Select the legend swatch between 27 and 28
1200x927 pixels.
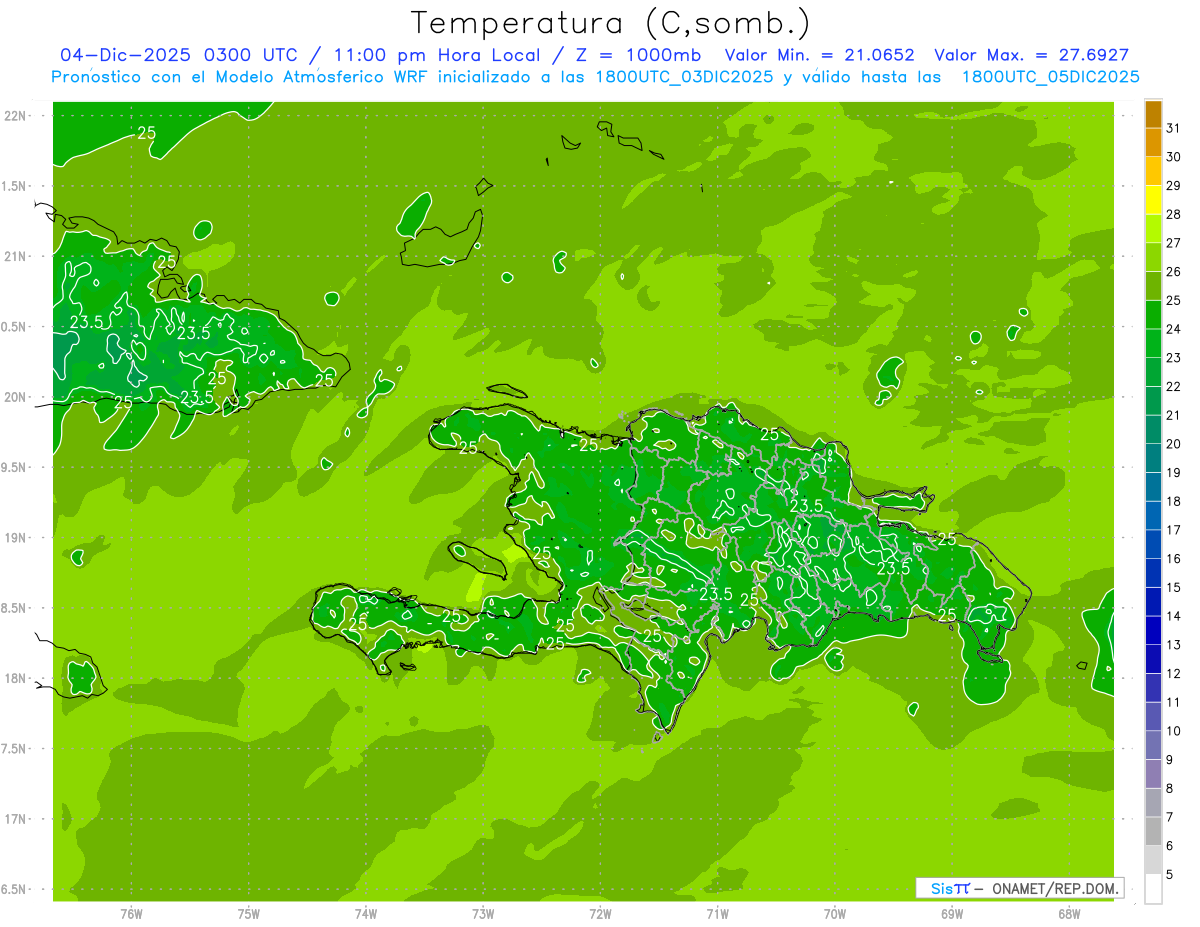pyautogui.click(x=1153, y=229)
